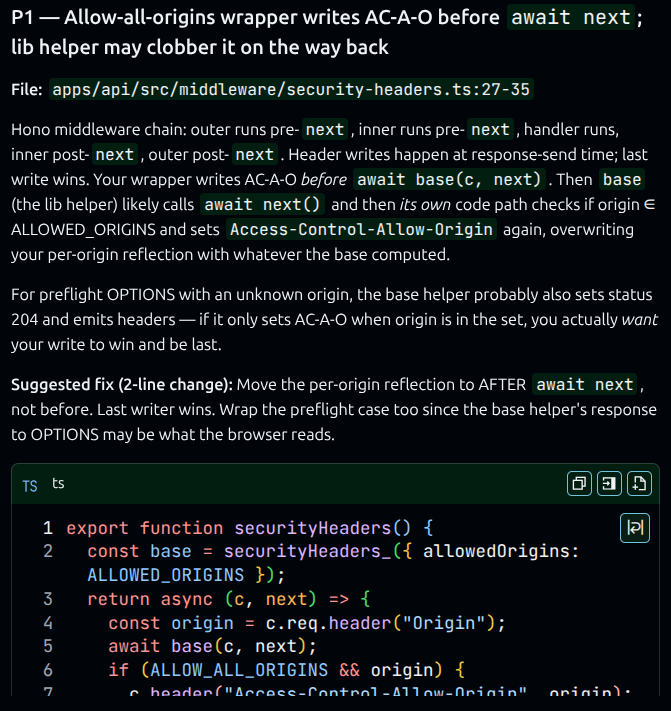Click 'c.req.header("Origin")' in code line 4

tap(380, 623)
